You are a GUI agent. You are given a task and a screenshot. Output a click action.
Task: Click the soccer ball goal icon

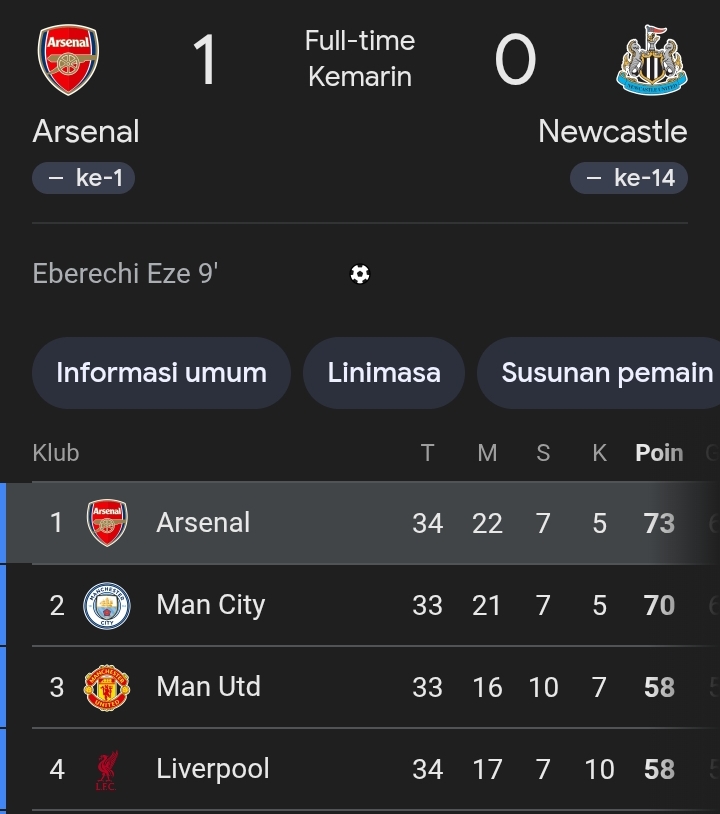click(360, 274)
